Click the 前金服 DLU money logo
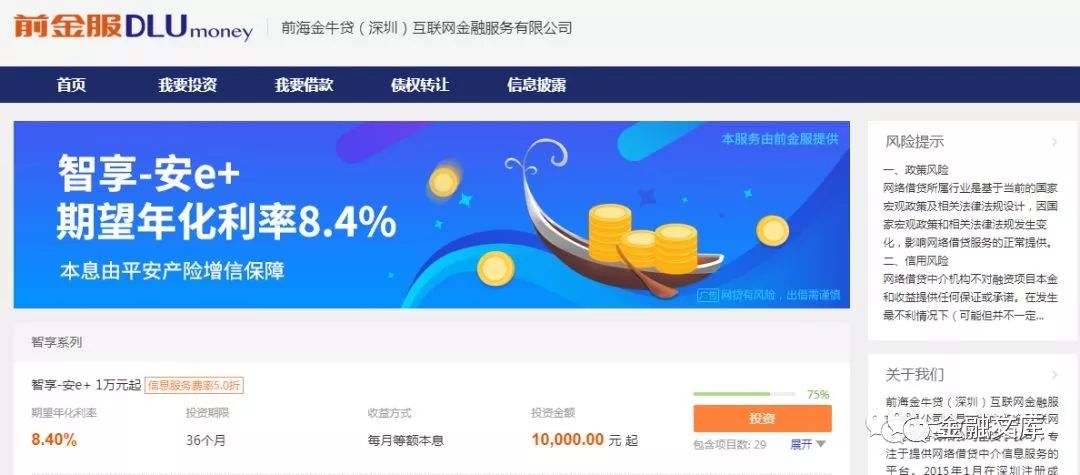 coord(133,27)
